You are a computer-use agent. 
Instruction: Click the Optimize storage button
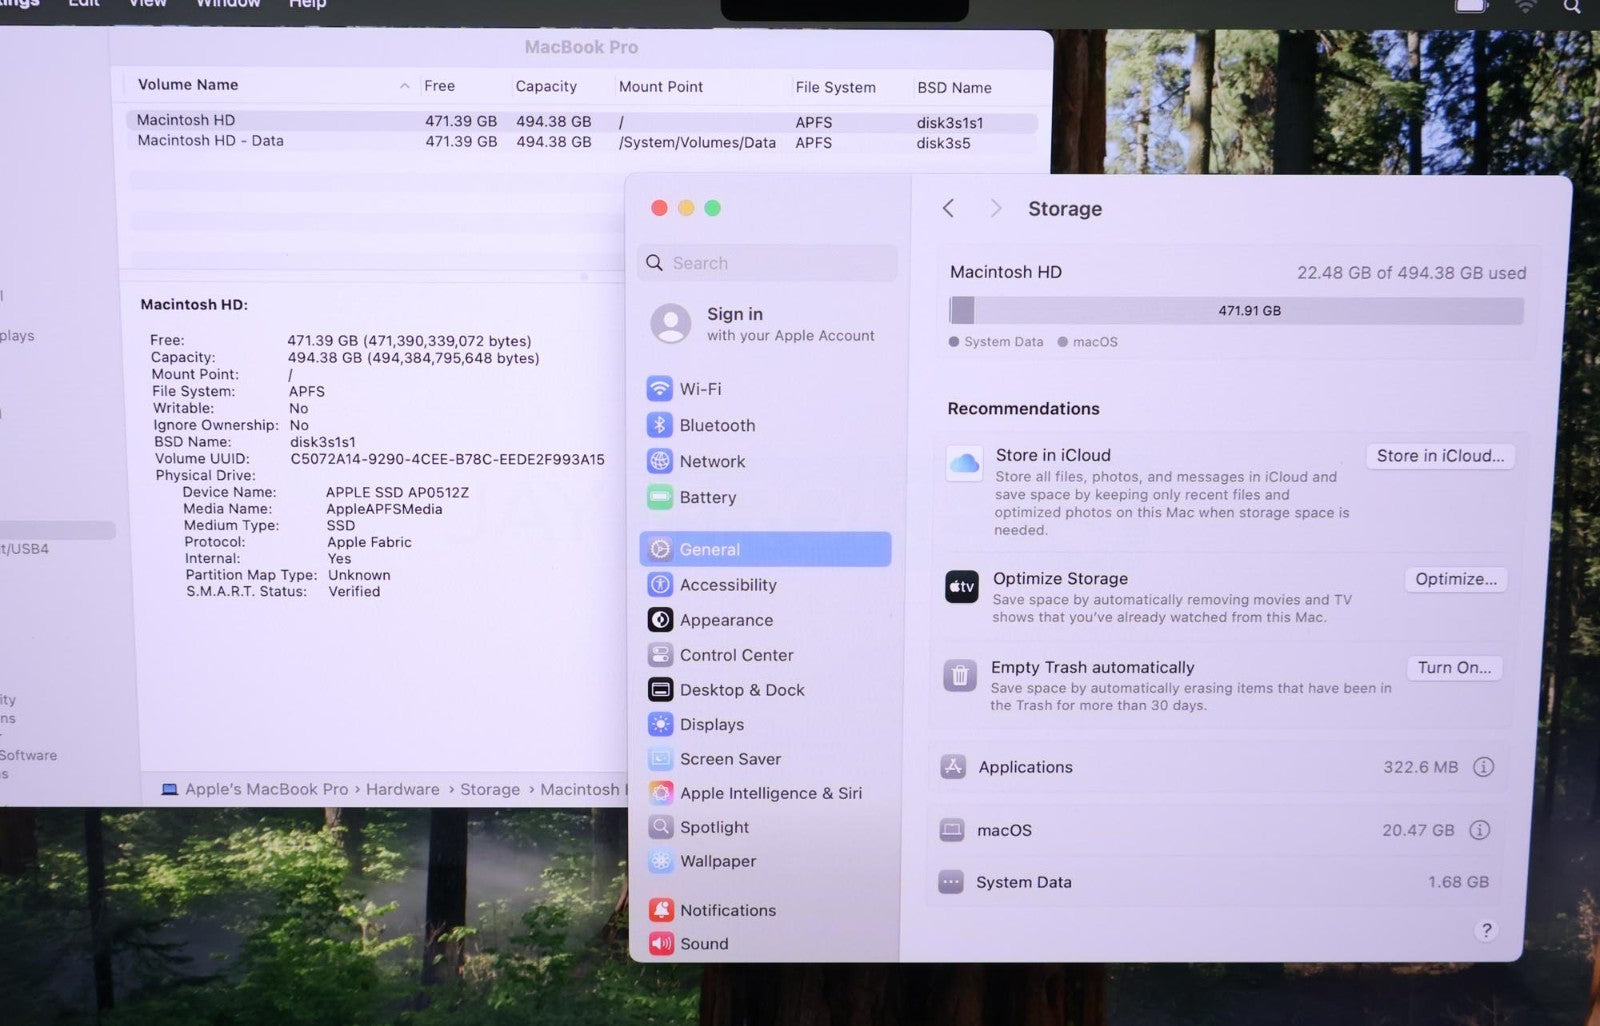(1455, 579)
